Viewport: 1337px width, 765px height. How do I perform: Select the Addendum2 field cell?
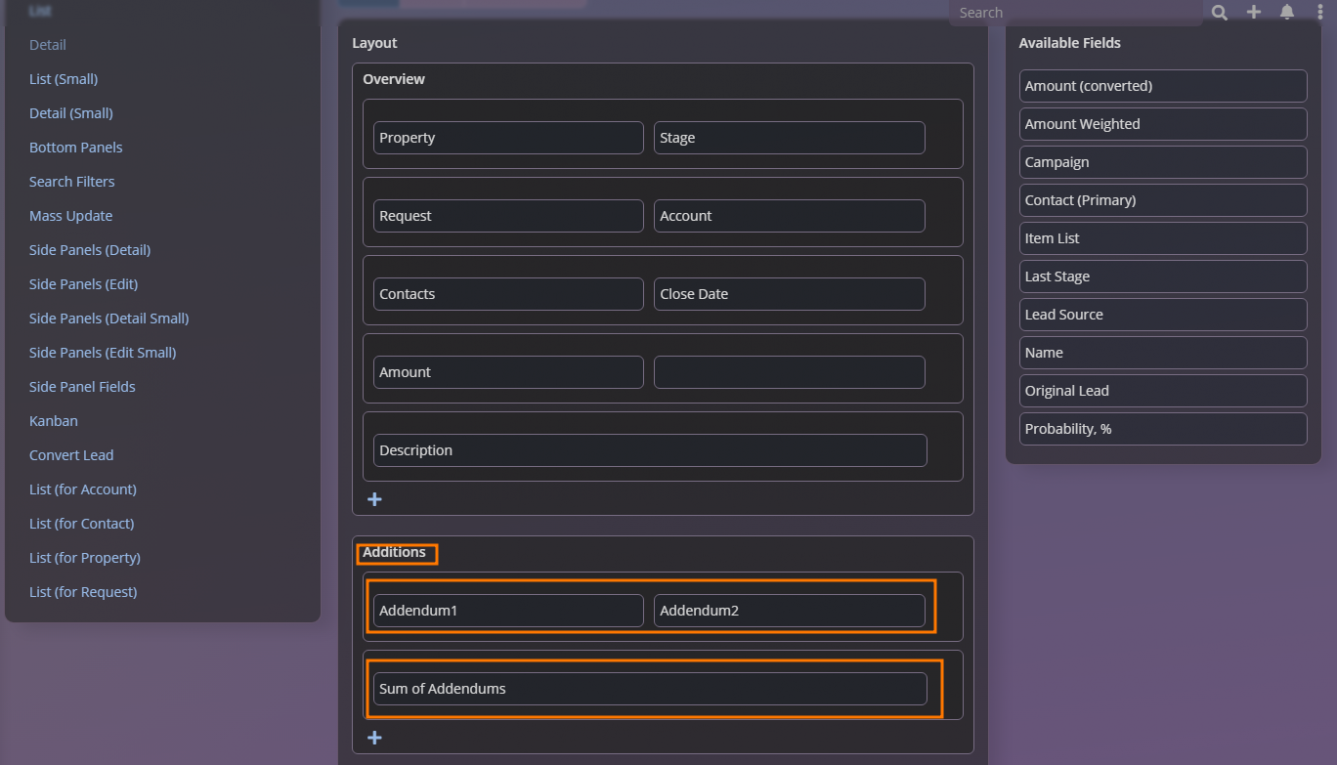(789, 611)
